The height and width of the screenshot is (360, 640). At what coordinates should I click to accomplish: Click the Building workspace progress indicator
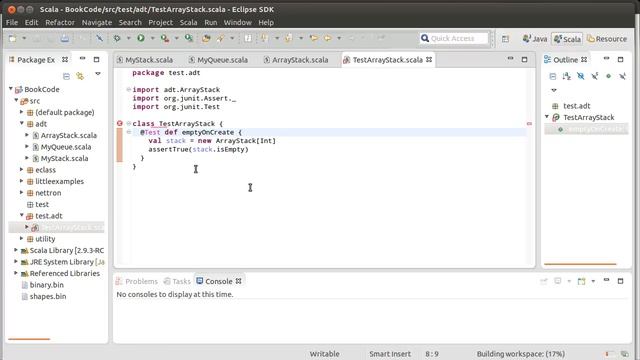coord(520,354)
